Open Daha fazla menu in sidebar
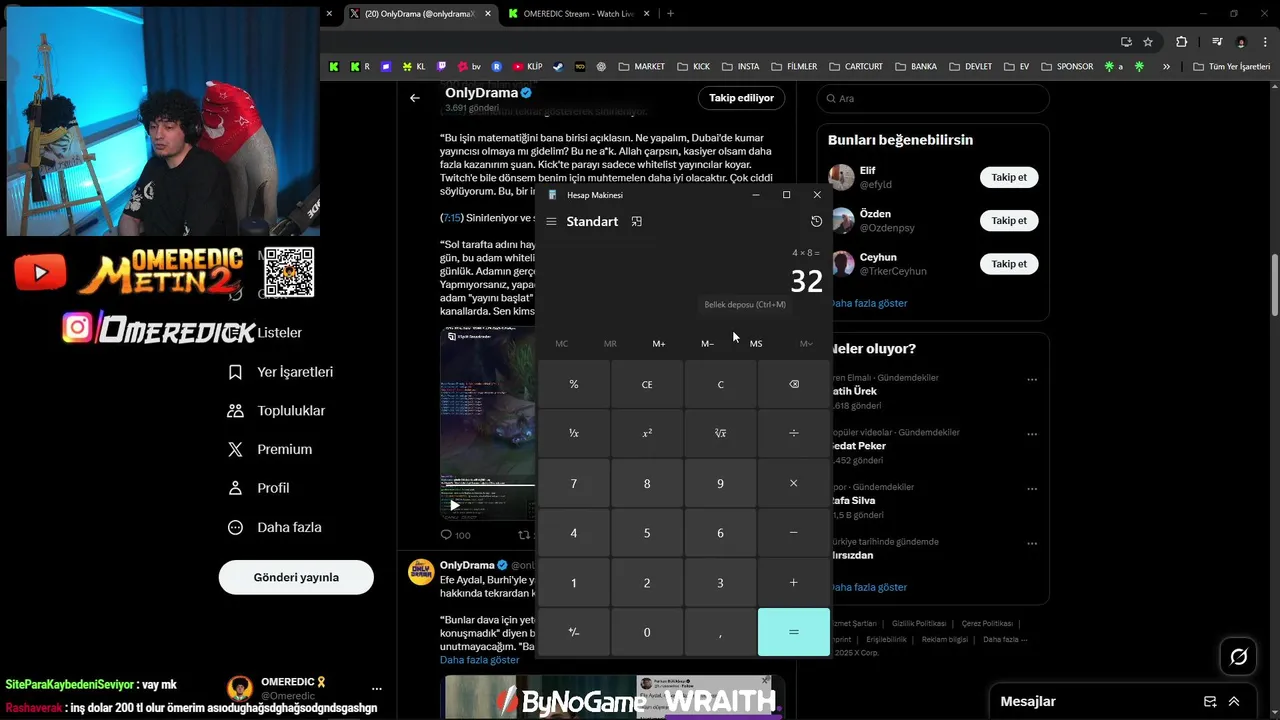Screen dimensions: 1280x720 275,527
